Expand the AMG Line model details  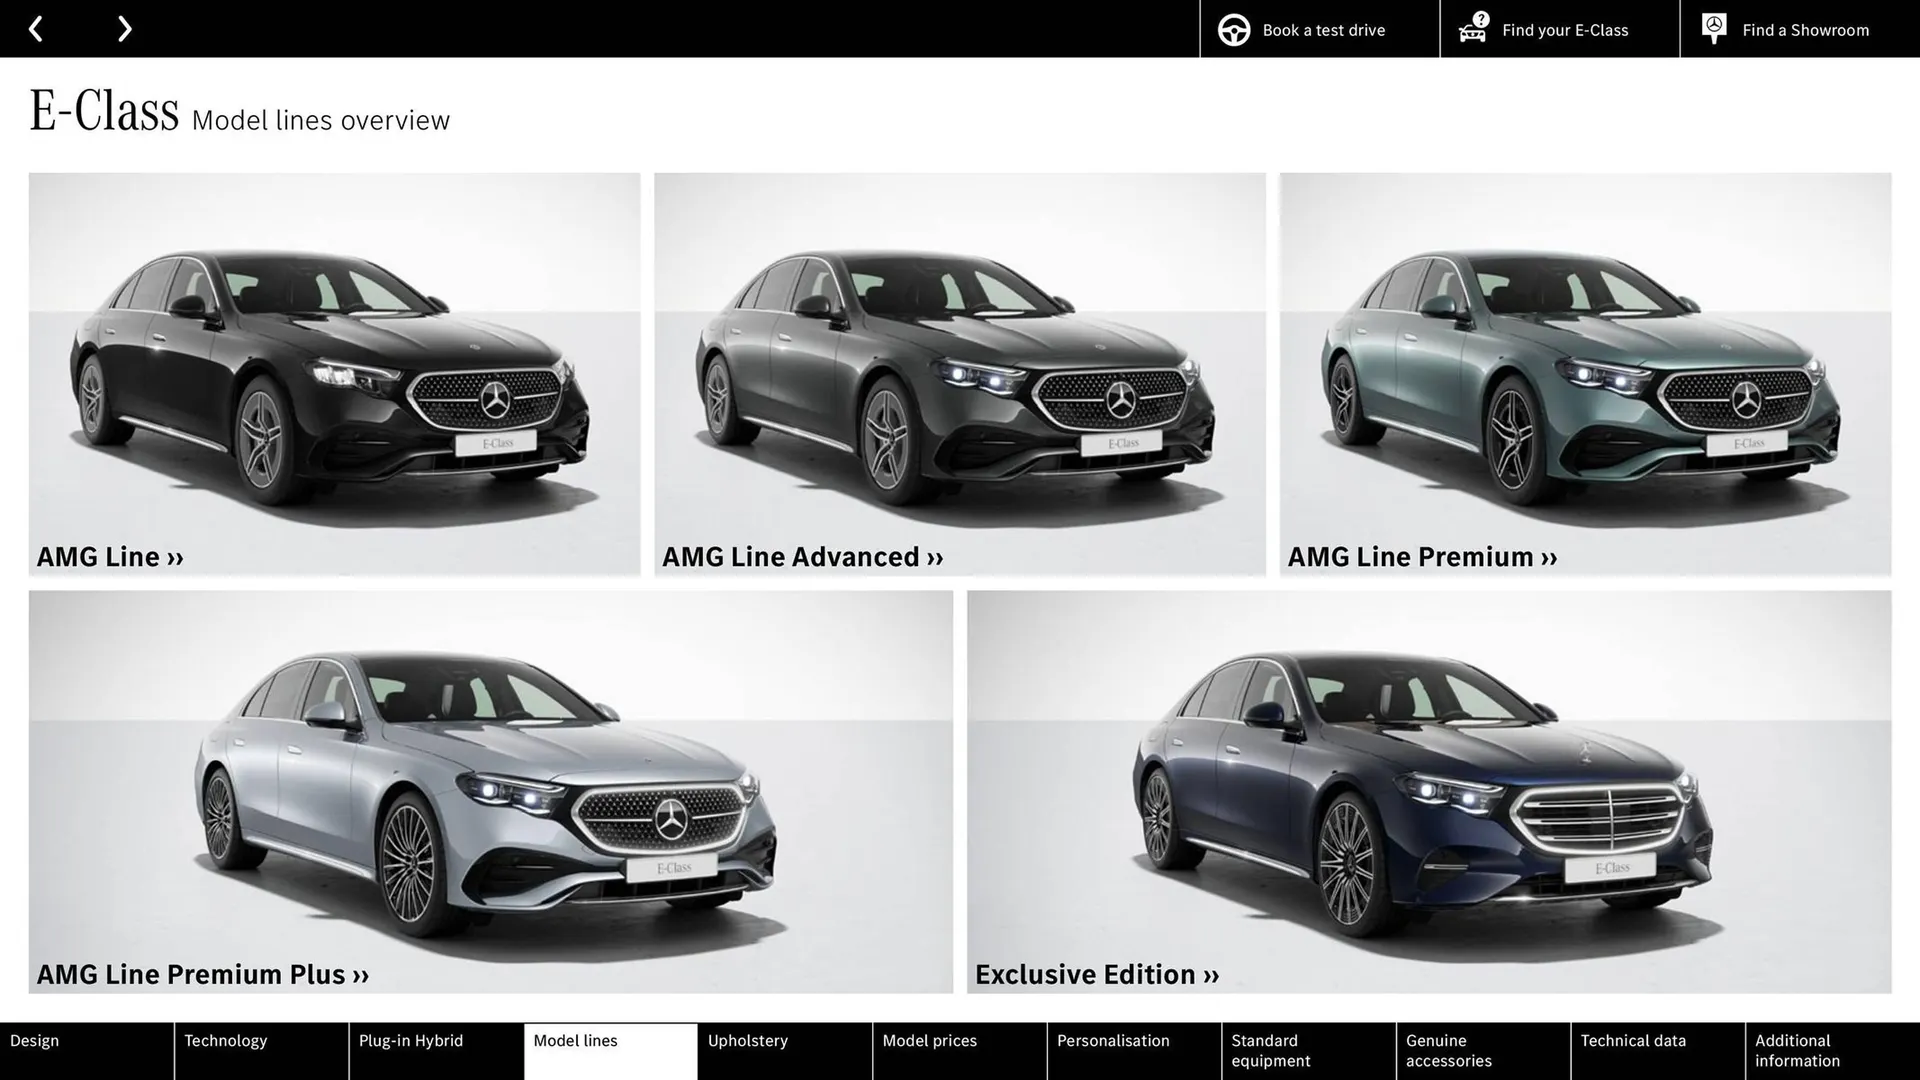[110, 557]
